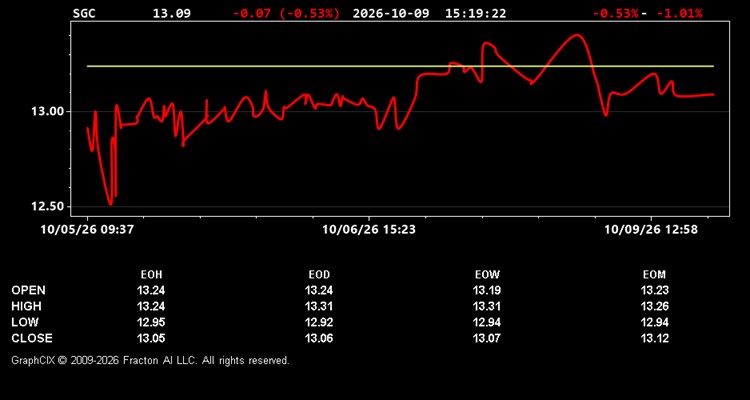Screen dimensions: 750x400
Task: Click the LOW row label
Action: pos(25,322)
